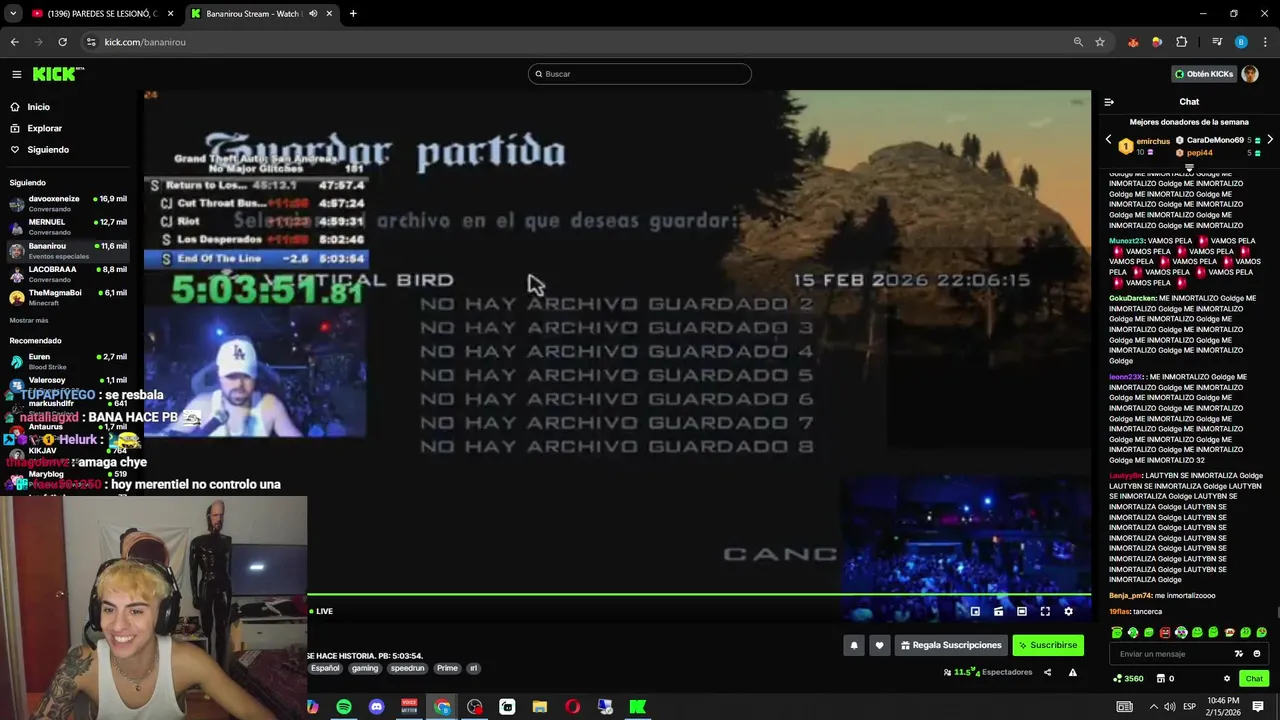The image size is (1280, 720).
Task: Open the translate icon in chat input
Action: point(1239,653)
